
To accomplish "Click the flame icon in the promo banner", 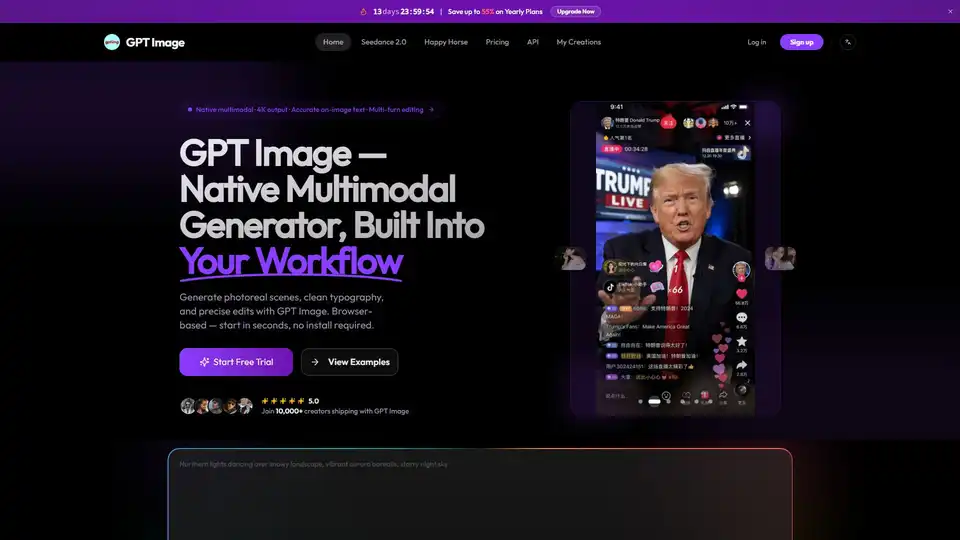I will [x=363, y=12].
